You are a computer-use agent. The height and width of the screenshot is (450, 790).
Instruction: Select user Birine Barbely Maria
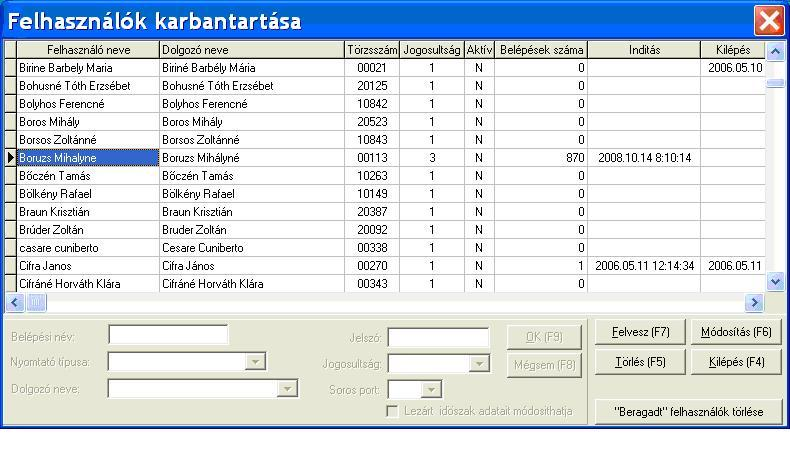click(x=88, y=68)
